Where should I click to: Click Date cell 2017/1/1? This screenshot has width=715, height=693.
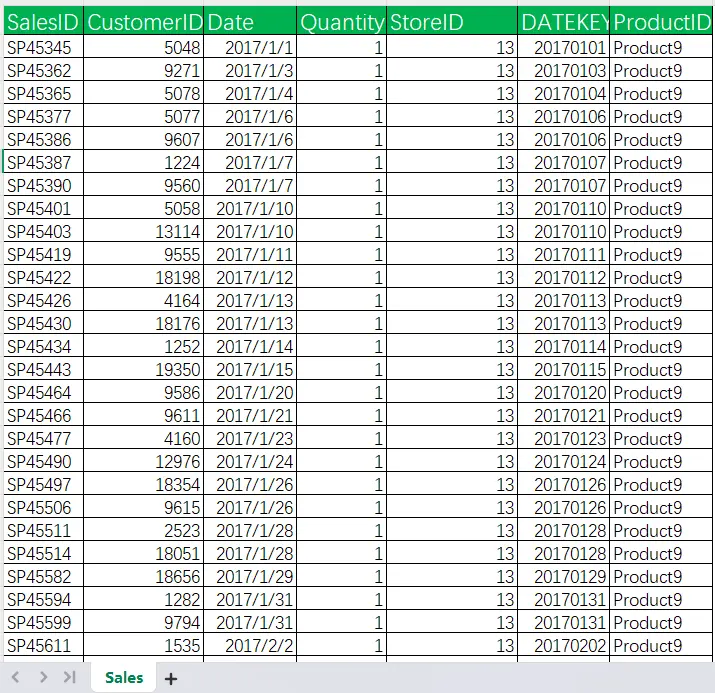pos(250,47)
